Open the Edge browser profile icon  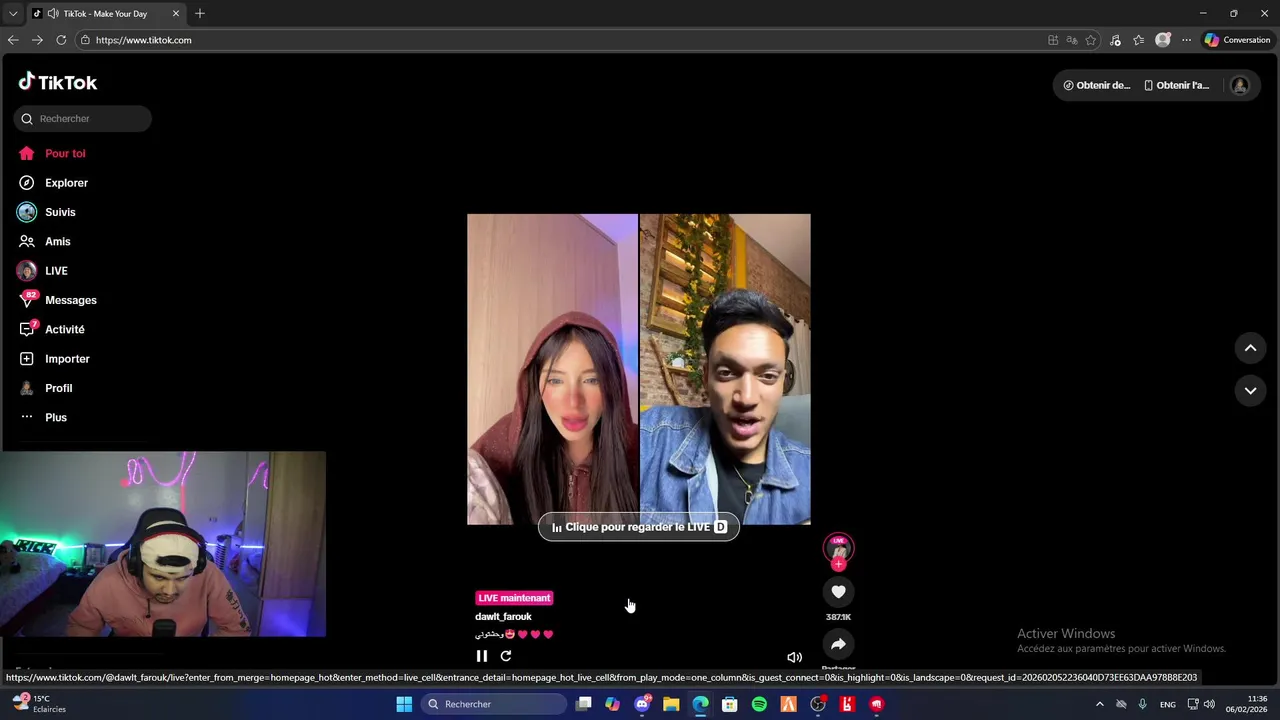click(x=1162, y=40)
